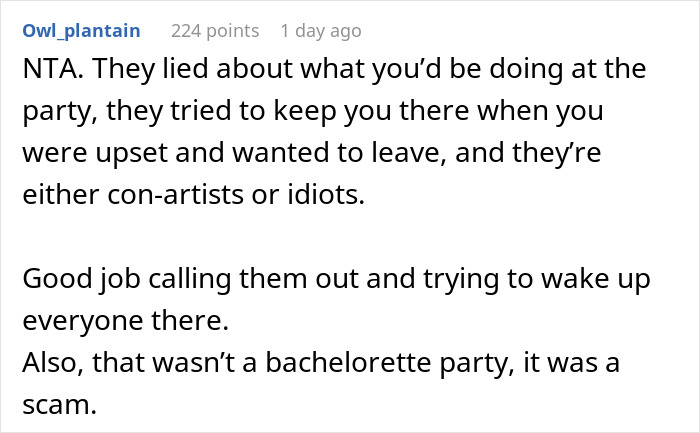Open the Owl_plantain user profile link
The width and height of the screenshot is (700, 433).
tap(80, 31)
